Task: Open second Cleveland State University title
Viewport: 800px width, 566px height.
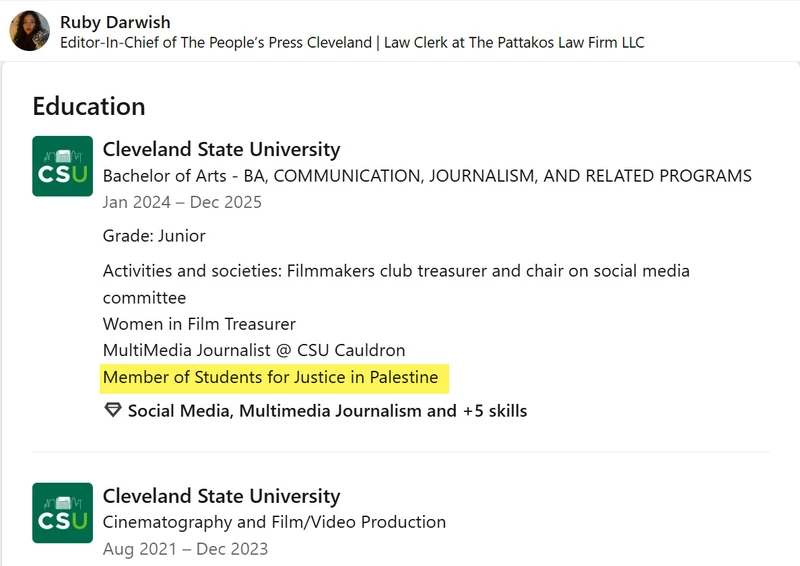Action: (221, 496)
